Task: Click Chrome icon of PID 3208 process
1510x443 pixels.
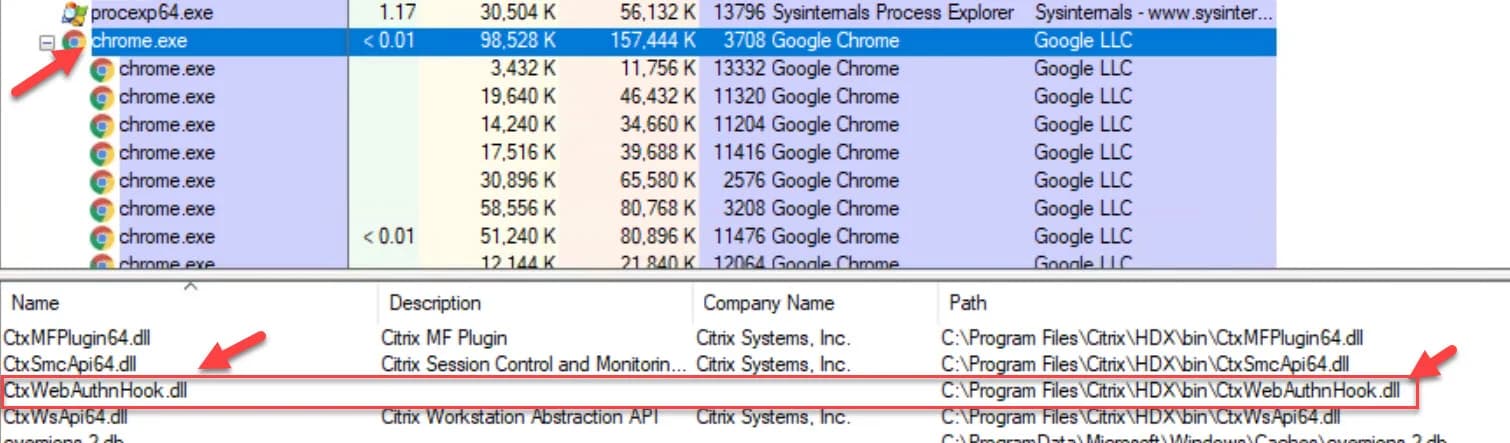Action: pos(101,210)
